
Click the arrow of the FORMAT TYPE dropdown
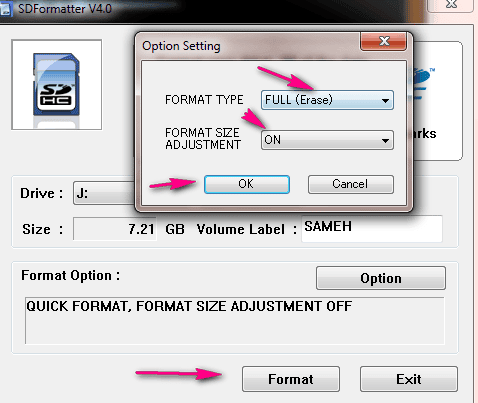pyautogui.click(x=385, y=100)
